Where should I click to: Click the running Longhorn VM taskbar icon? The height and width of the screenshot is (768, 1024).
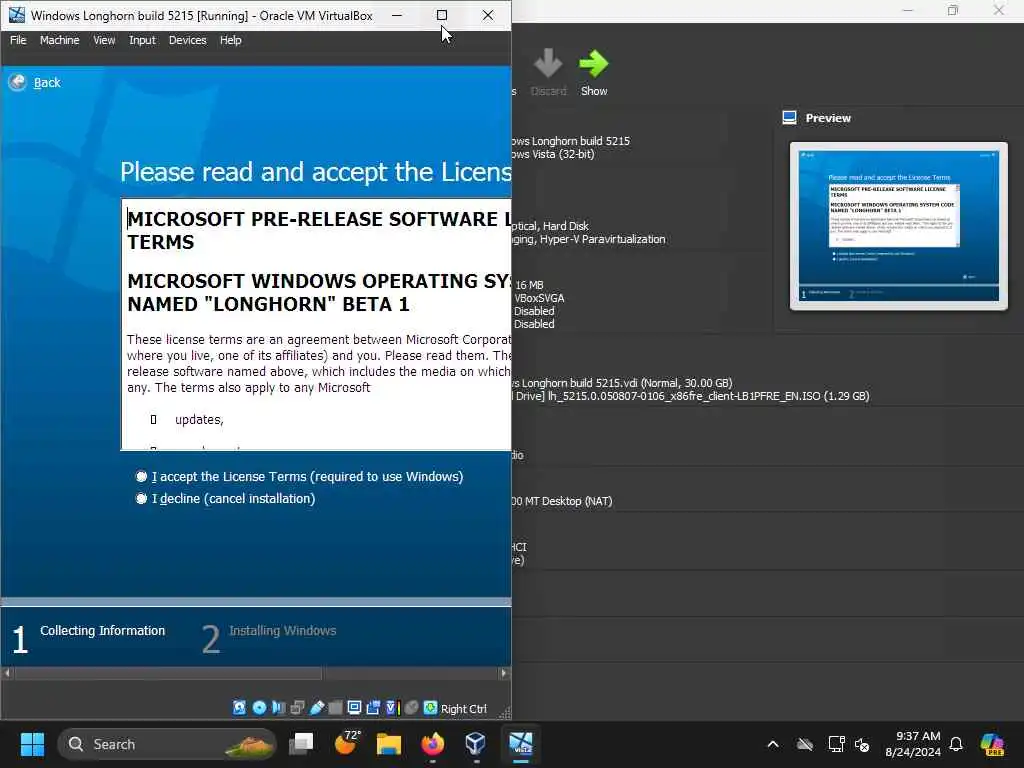point(521,744)
